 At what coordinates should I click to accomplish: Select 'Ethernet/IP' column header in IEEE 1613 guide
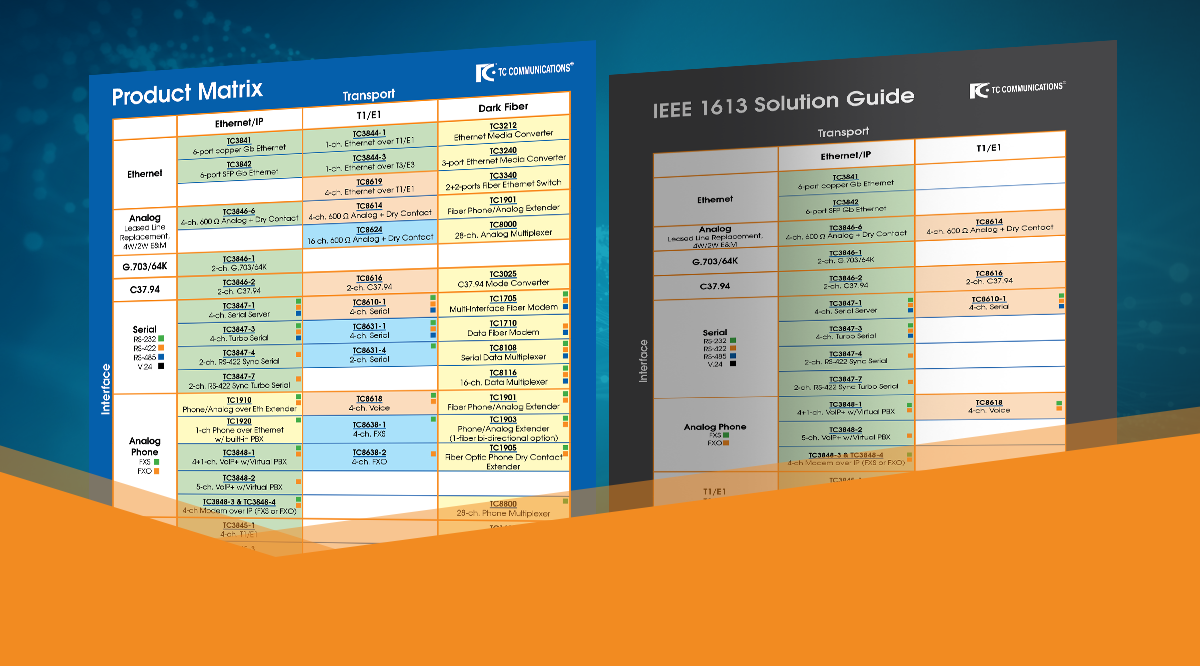[845, 156]
